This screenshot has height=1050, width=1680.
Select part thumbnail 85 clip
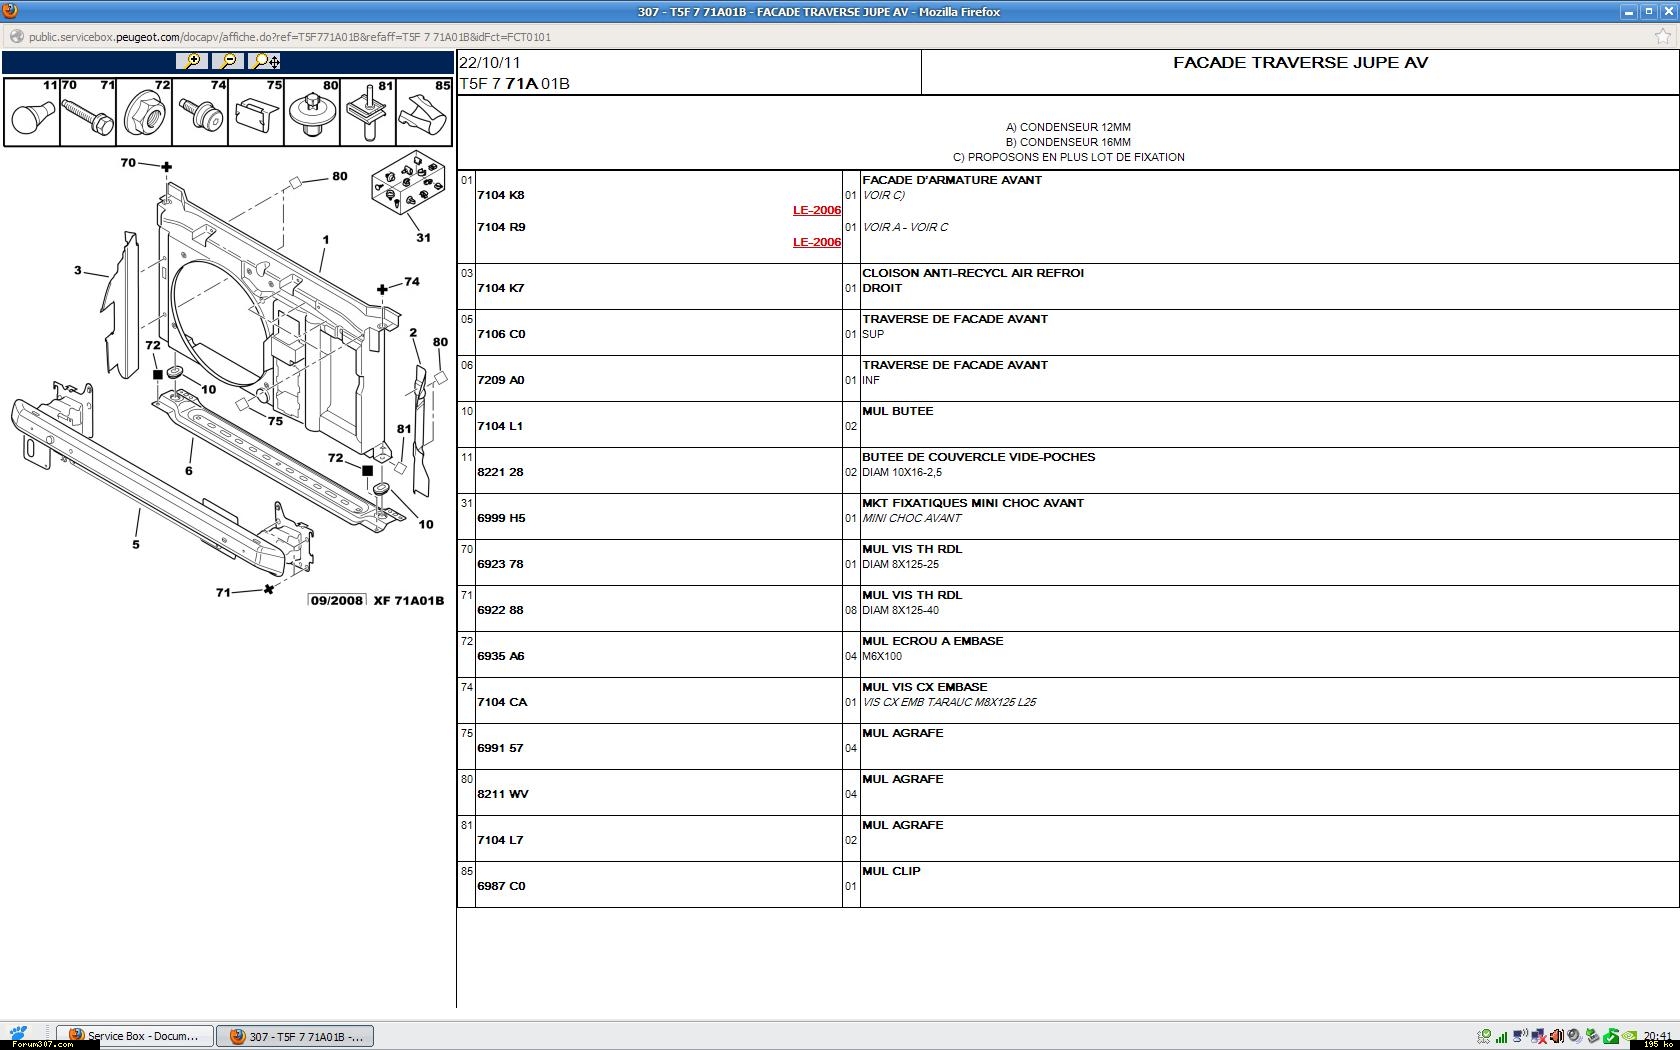[424, 112]
